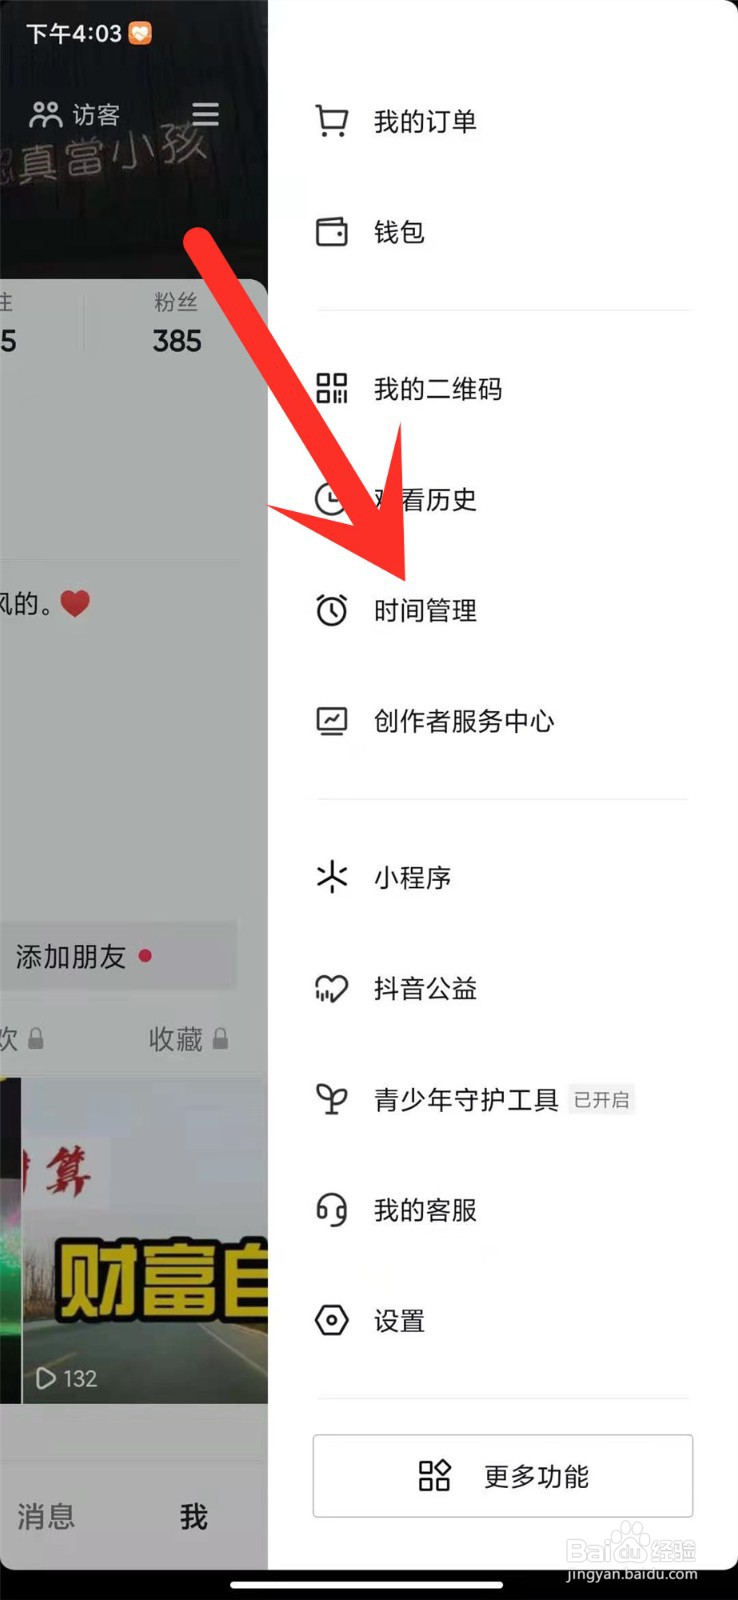Switch to the 收藏 locked tab

coord(188,1040)
